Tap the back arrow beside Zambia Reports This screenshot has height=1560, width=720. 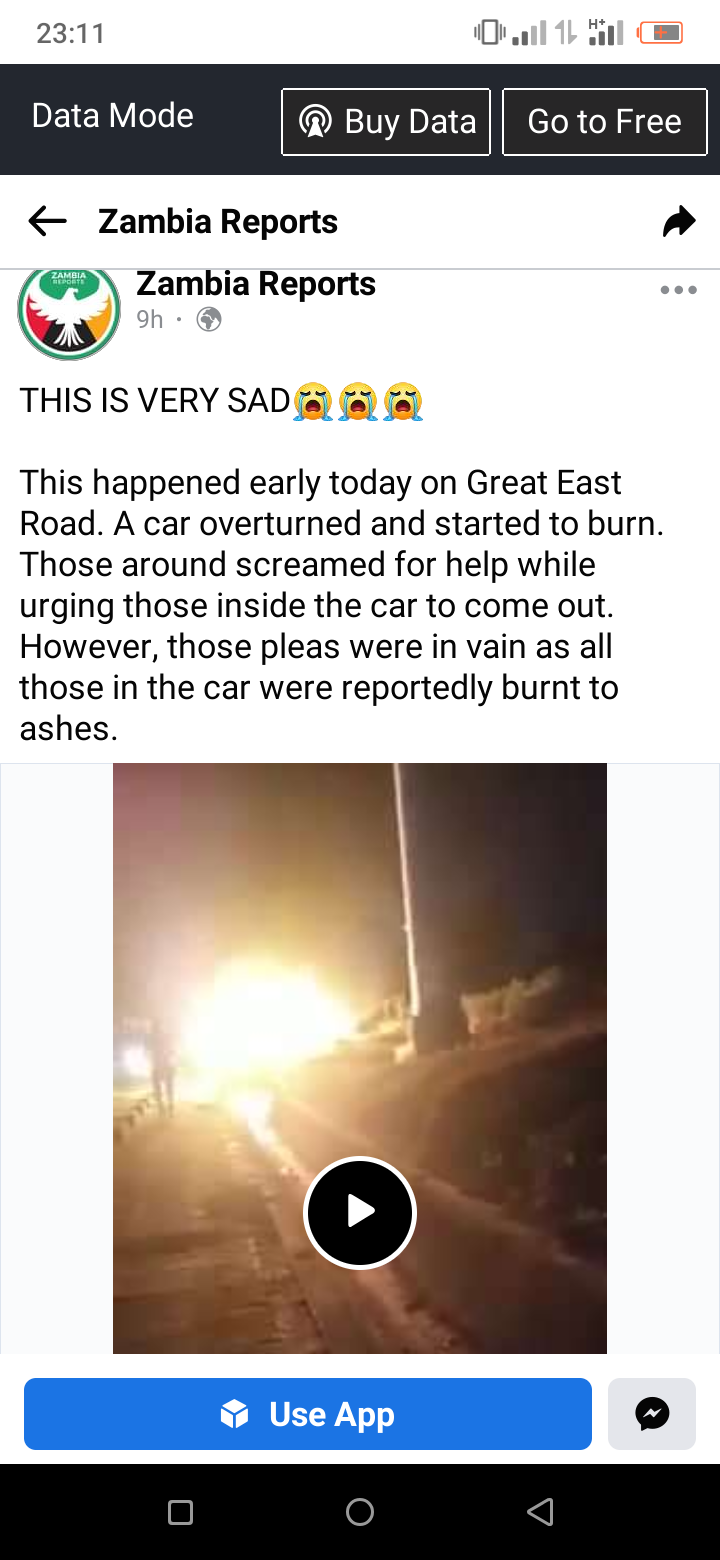pyautogui.click(x=47, y=222)
